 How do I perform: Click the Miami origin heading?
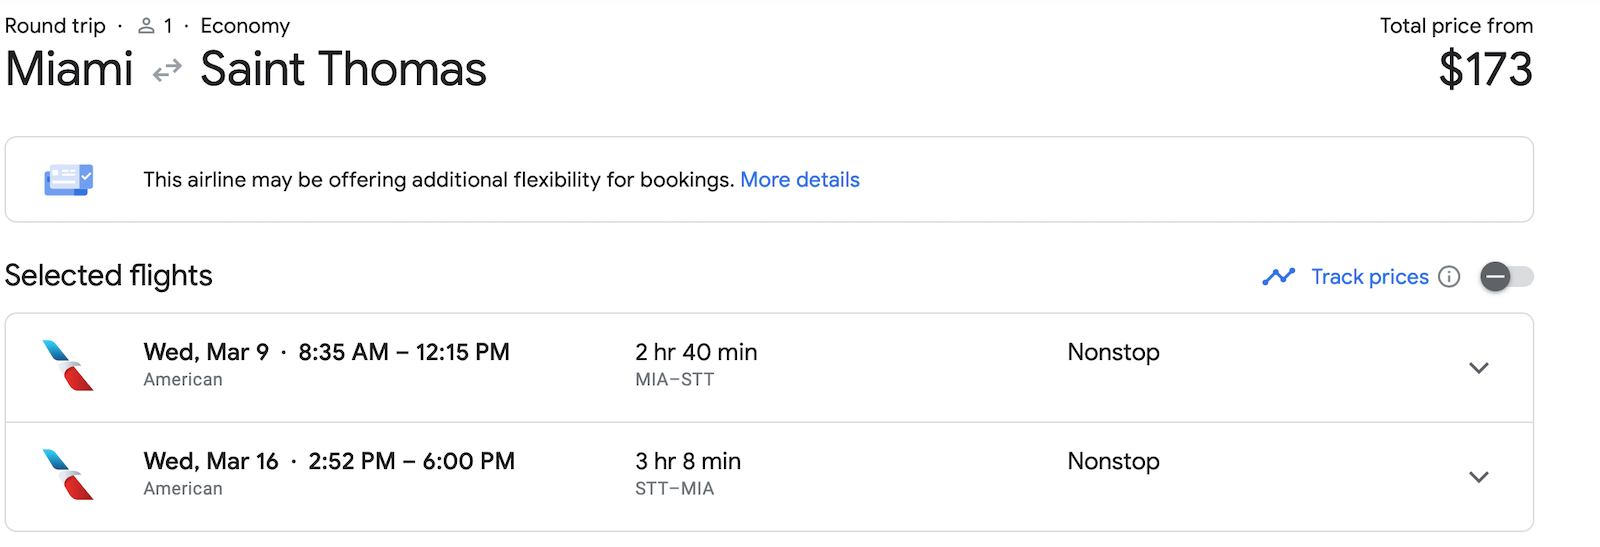click(x=69, y=70)
